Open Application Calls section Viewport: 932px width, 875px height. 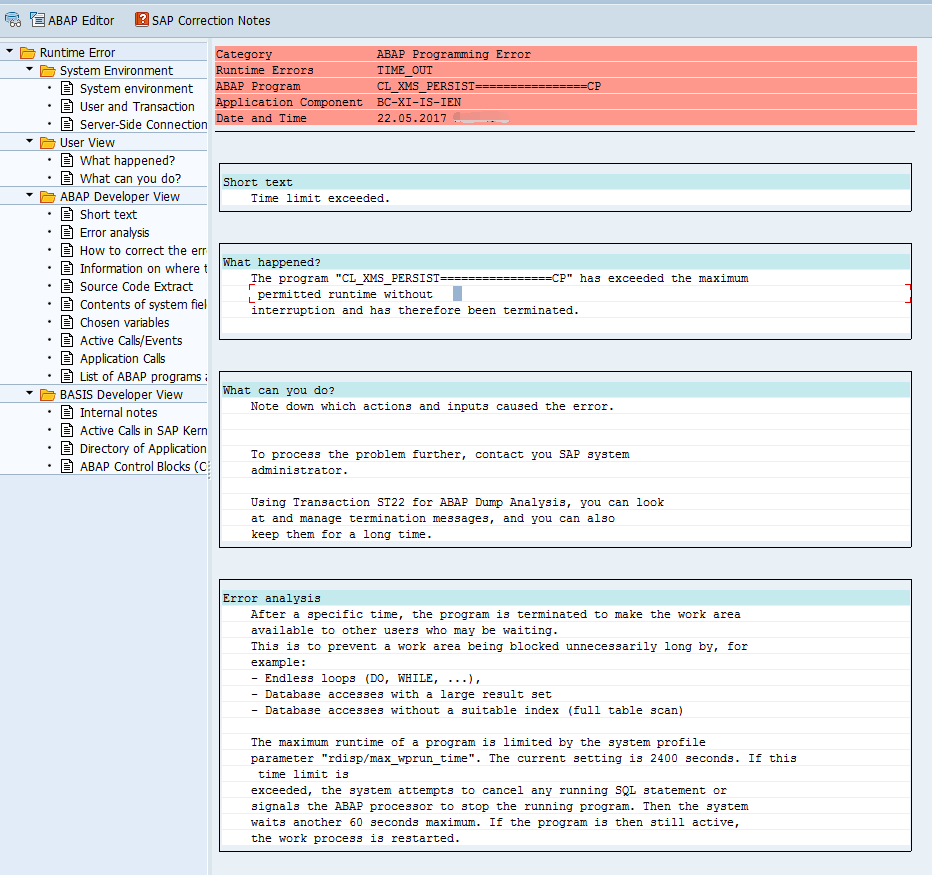tap(122, 358)
